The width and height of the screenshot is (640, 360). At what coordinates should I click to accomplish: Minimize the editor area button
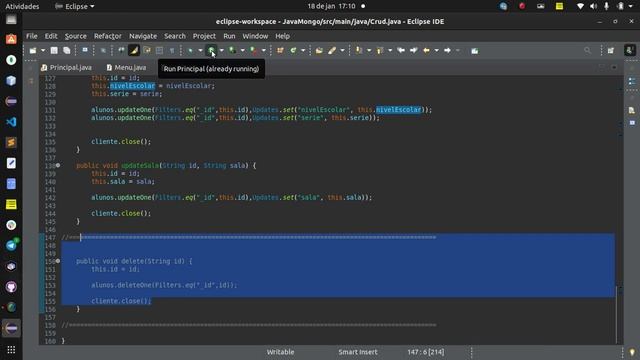tap(601, 67)
